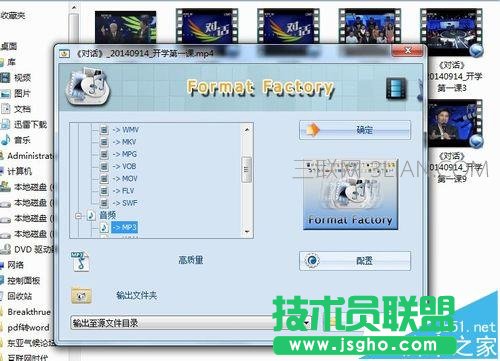Click the 音频 category note icon
This screenshot has height=361, width=500.
91,215
